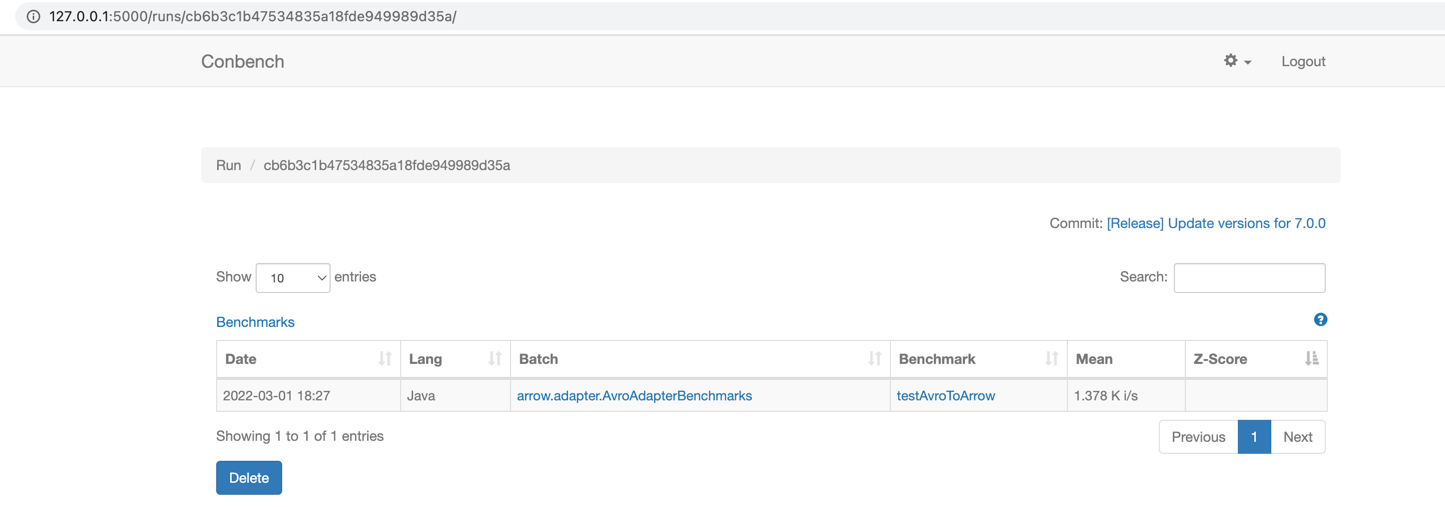Open the Benchmarks link above the table
This screenshot has height=507, width=1445.
[x=255, y=322]
